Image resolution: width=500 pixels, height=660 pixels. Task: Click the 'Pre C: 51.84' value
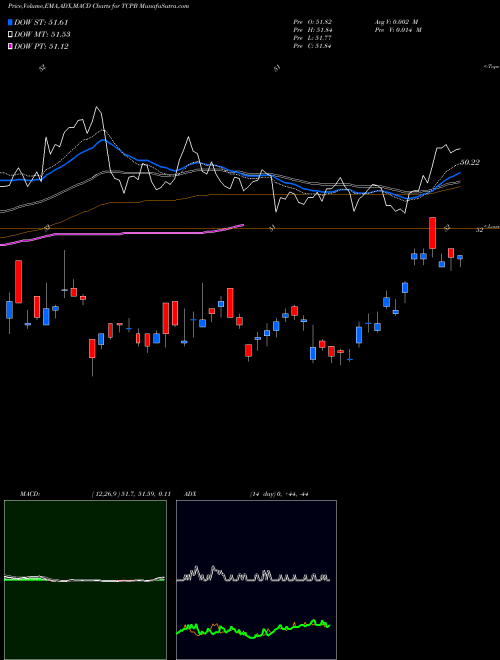tap(313, 46)
